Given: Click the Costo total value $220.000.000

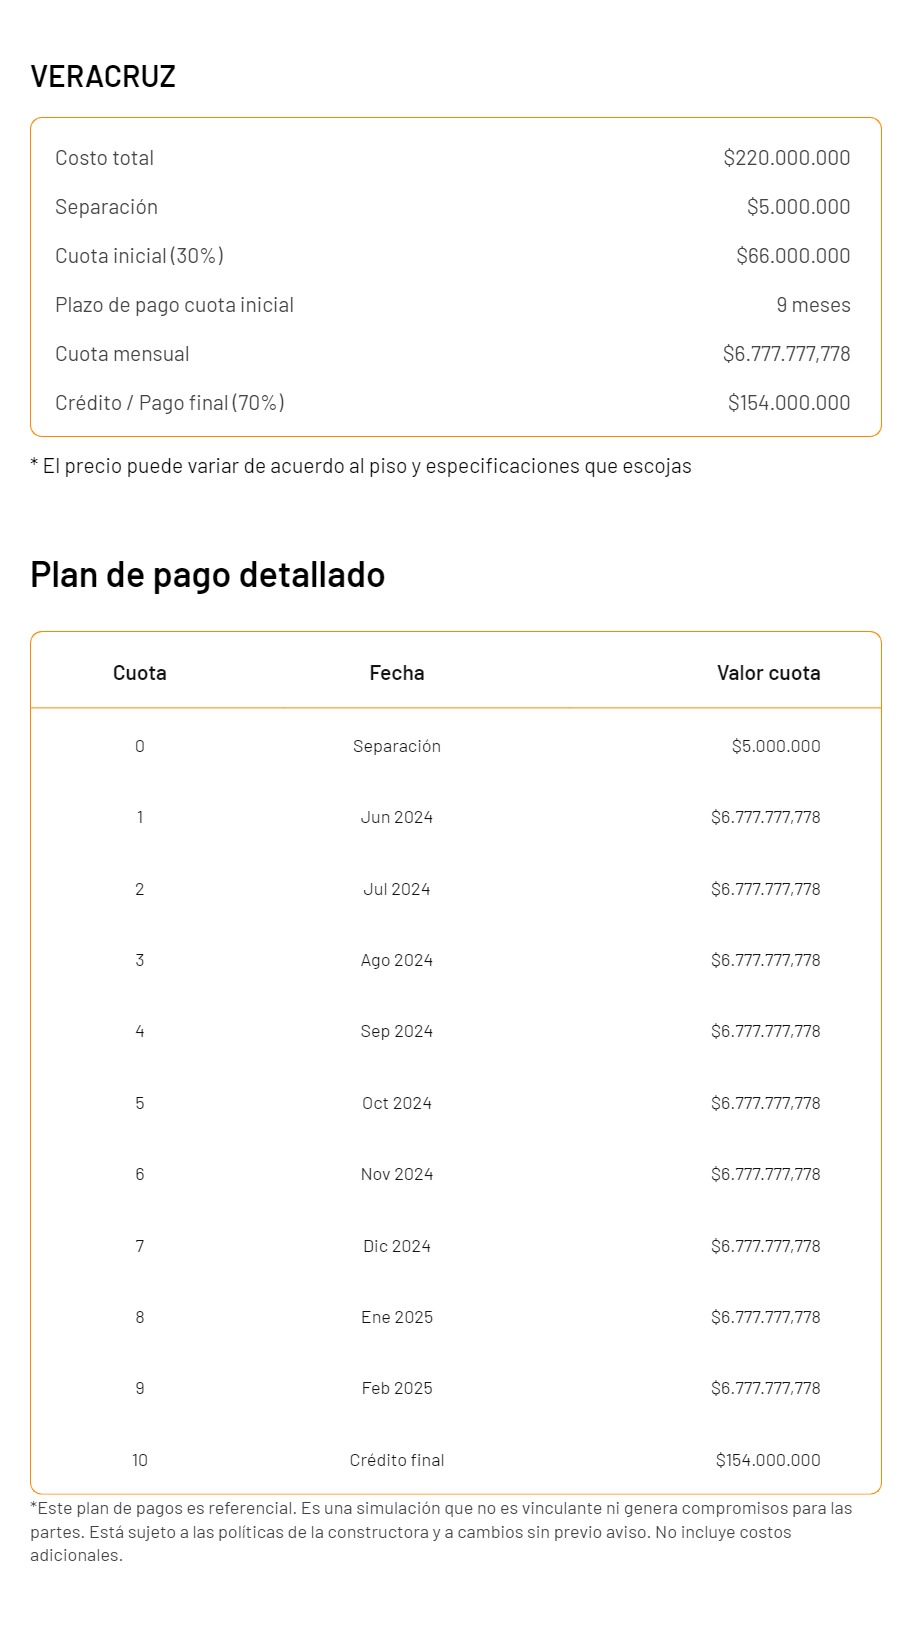Looking at the screenshot, I should [x=786, y=158].
